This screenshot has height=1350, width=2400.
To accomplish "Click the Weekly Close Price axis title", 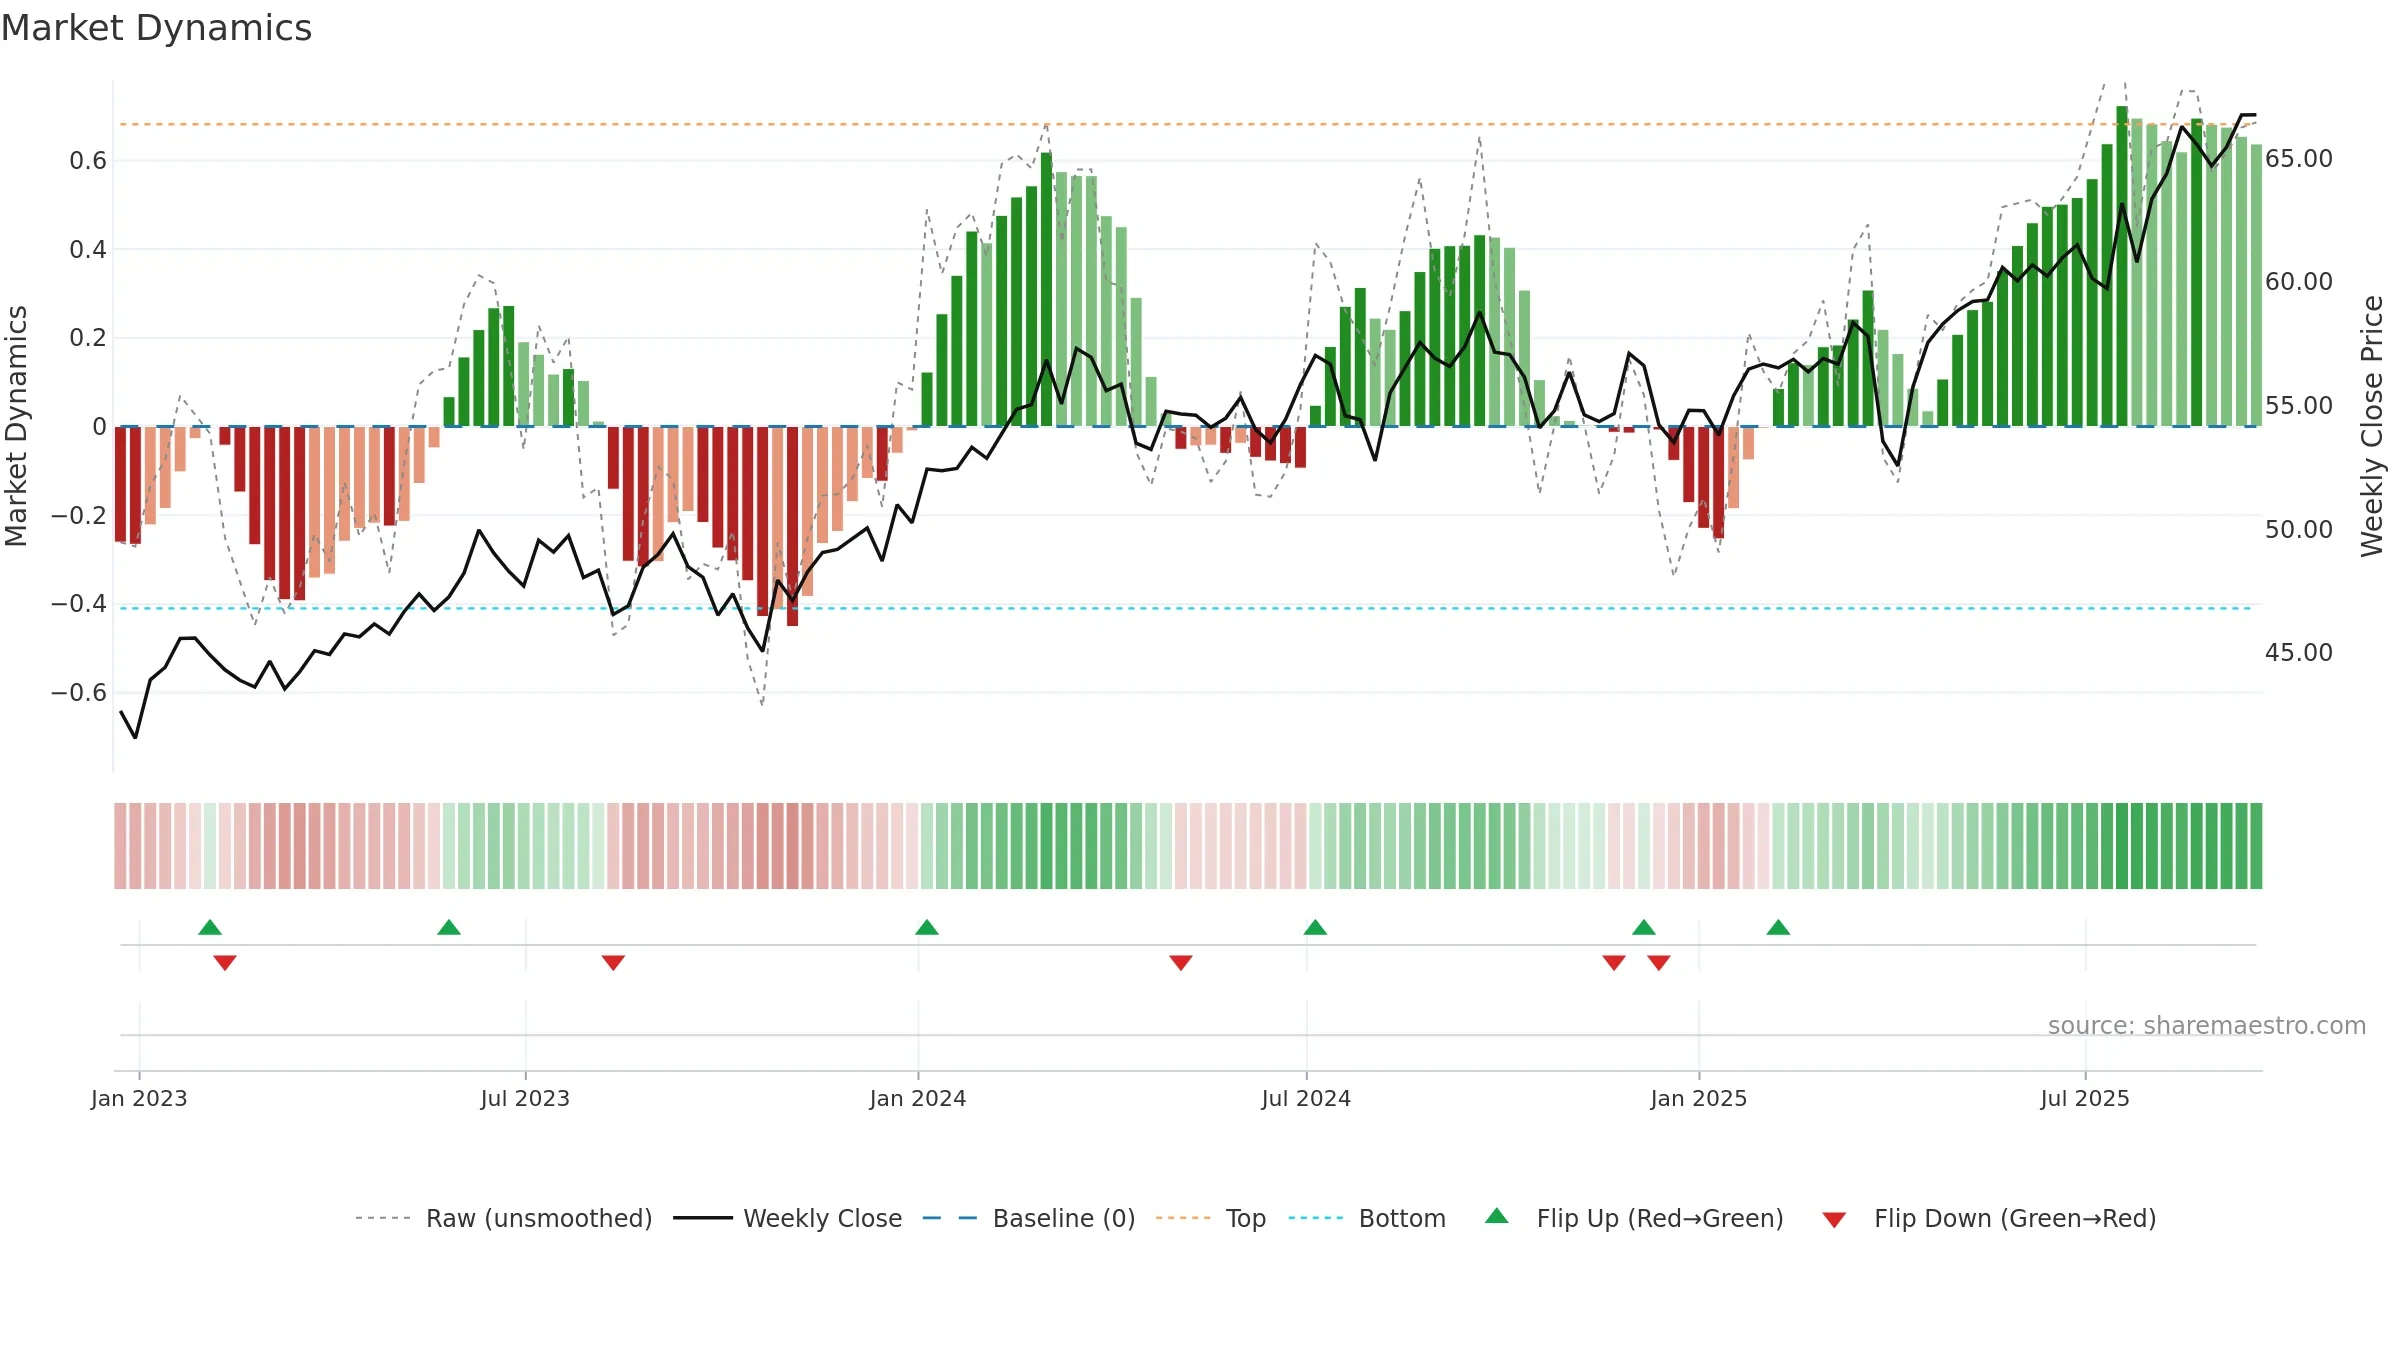I will (x=2372, y=426).
